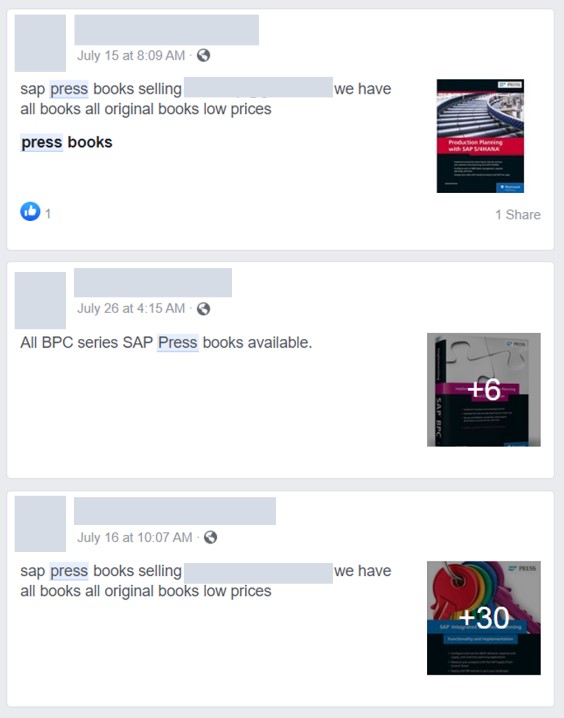Click the public globe icon on July 15 post
The height and width of the screenshot is (718, 564).
tap(203, 55)
